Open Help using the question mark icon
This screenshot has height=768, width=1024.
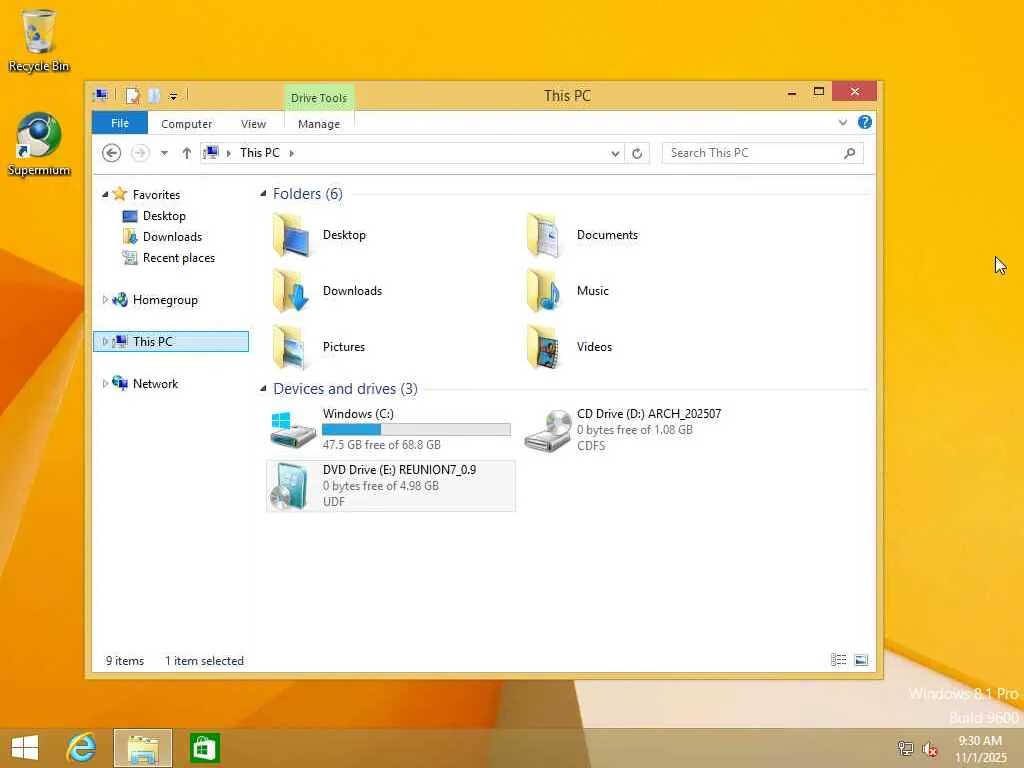coord(865,122)
